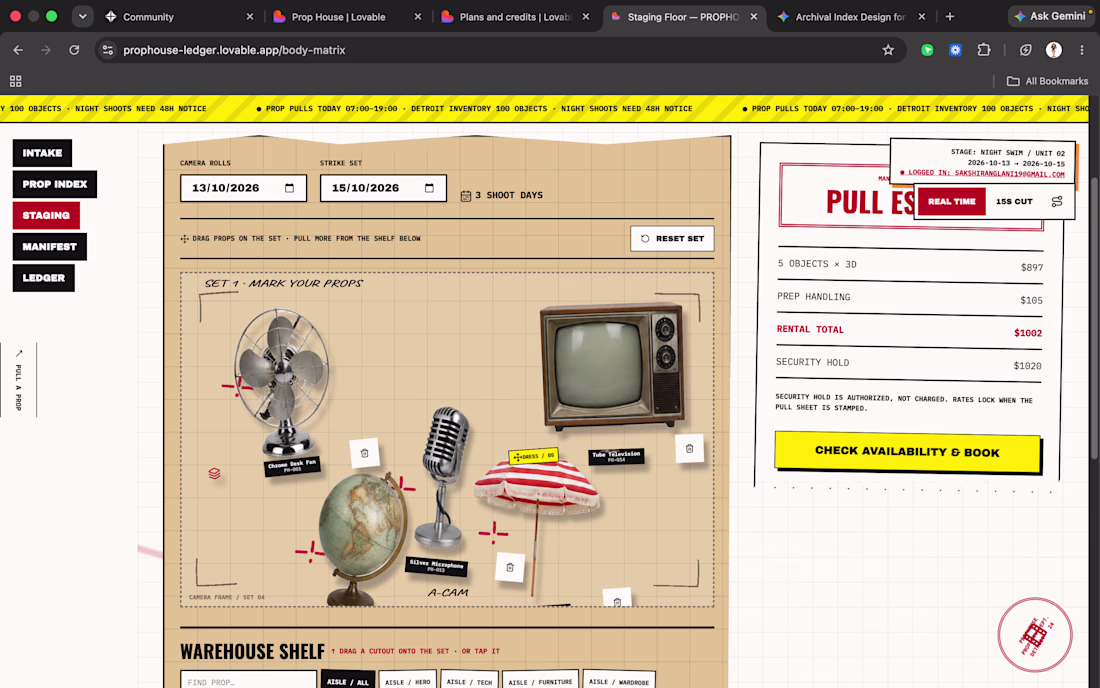Open the Strike Set date picker calendar
Viewport: 1100px width, 688px height.
pyautogui.click(x=429, y=188)
